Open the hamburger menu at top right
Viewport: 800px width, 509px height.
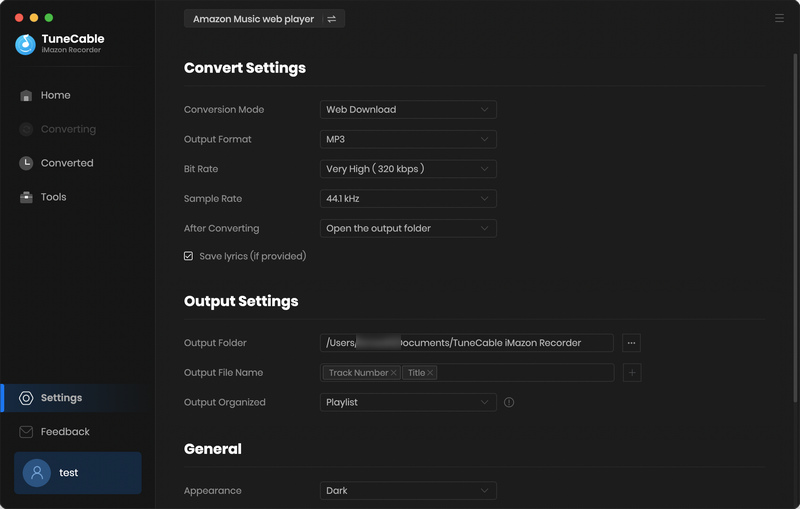click(779, 18)
